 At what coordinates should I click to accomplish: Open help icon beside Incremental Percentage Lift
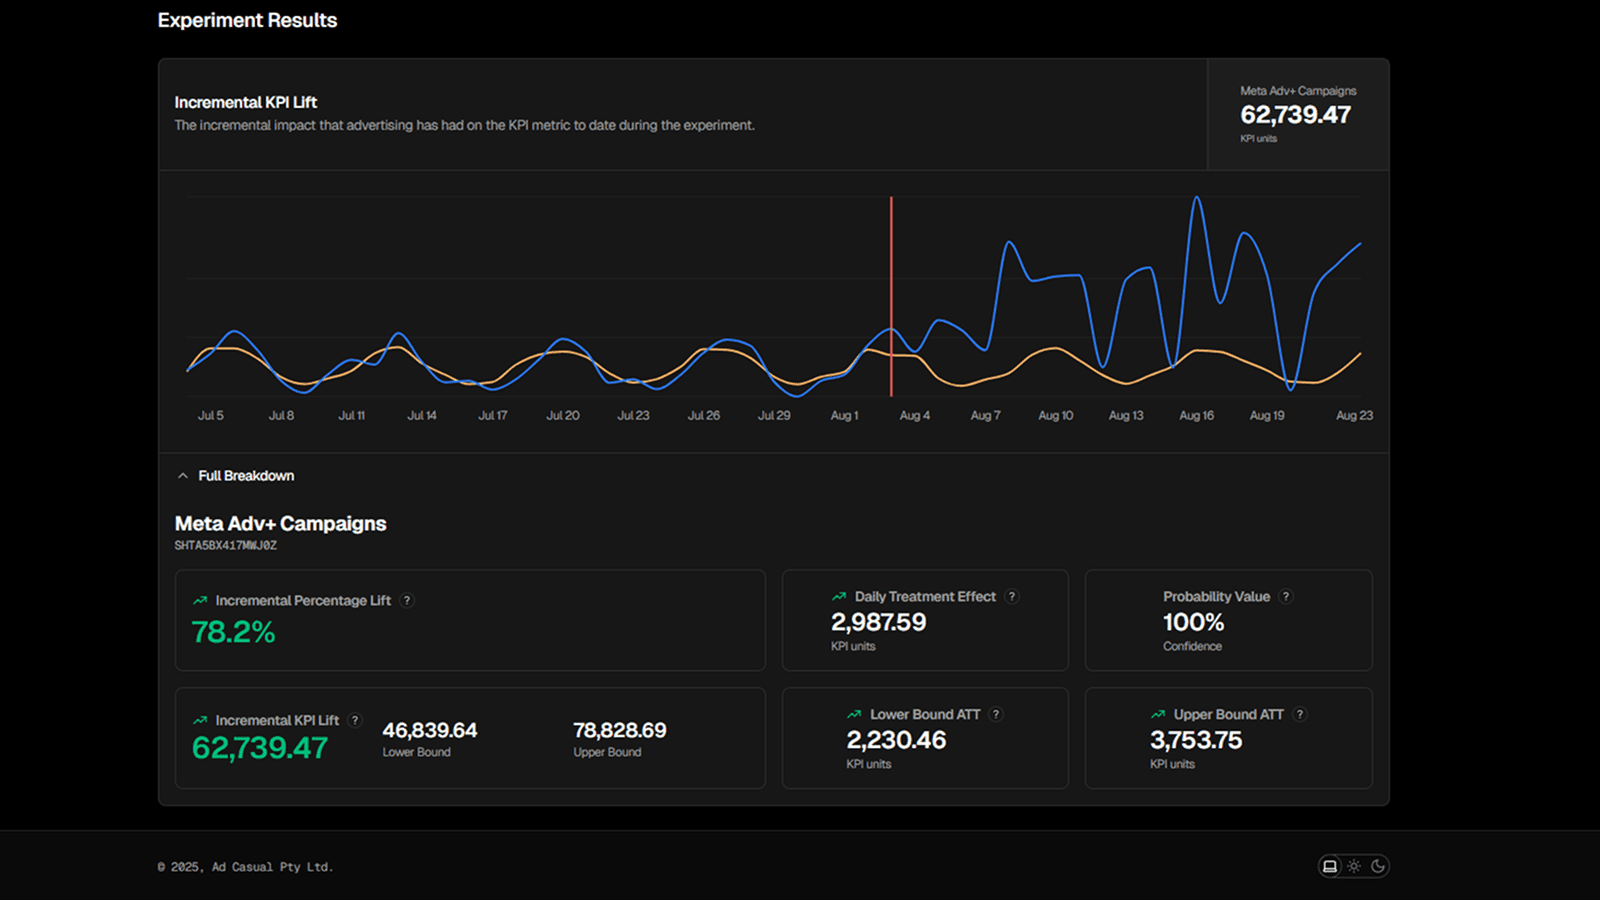click(x=407, y=600)
